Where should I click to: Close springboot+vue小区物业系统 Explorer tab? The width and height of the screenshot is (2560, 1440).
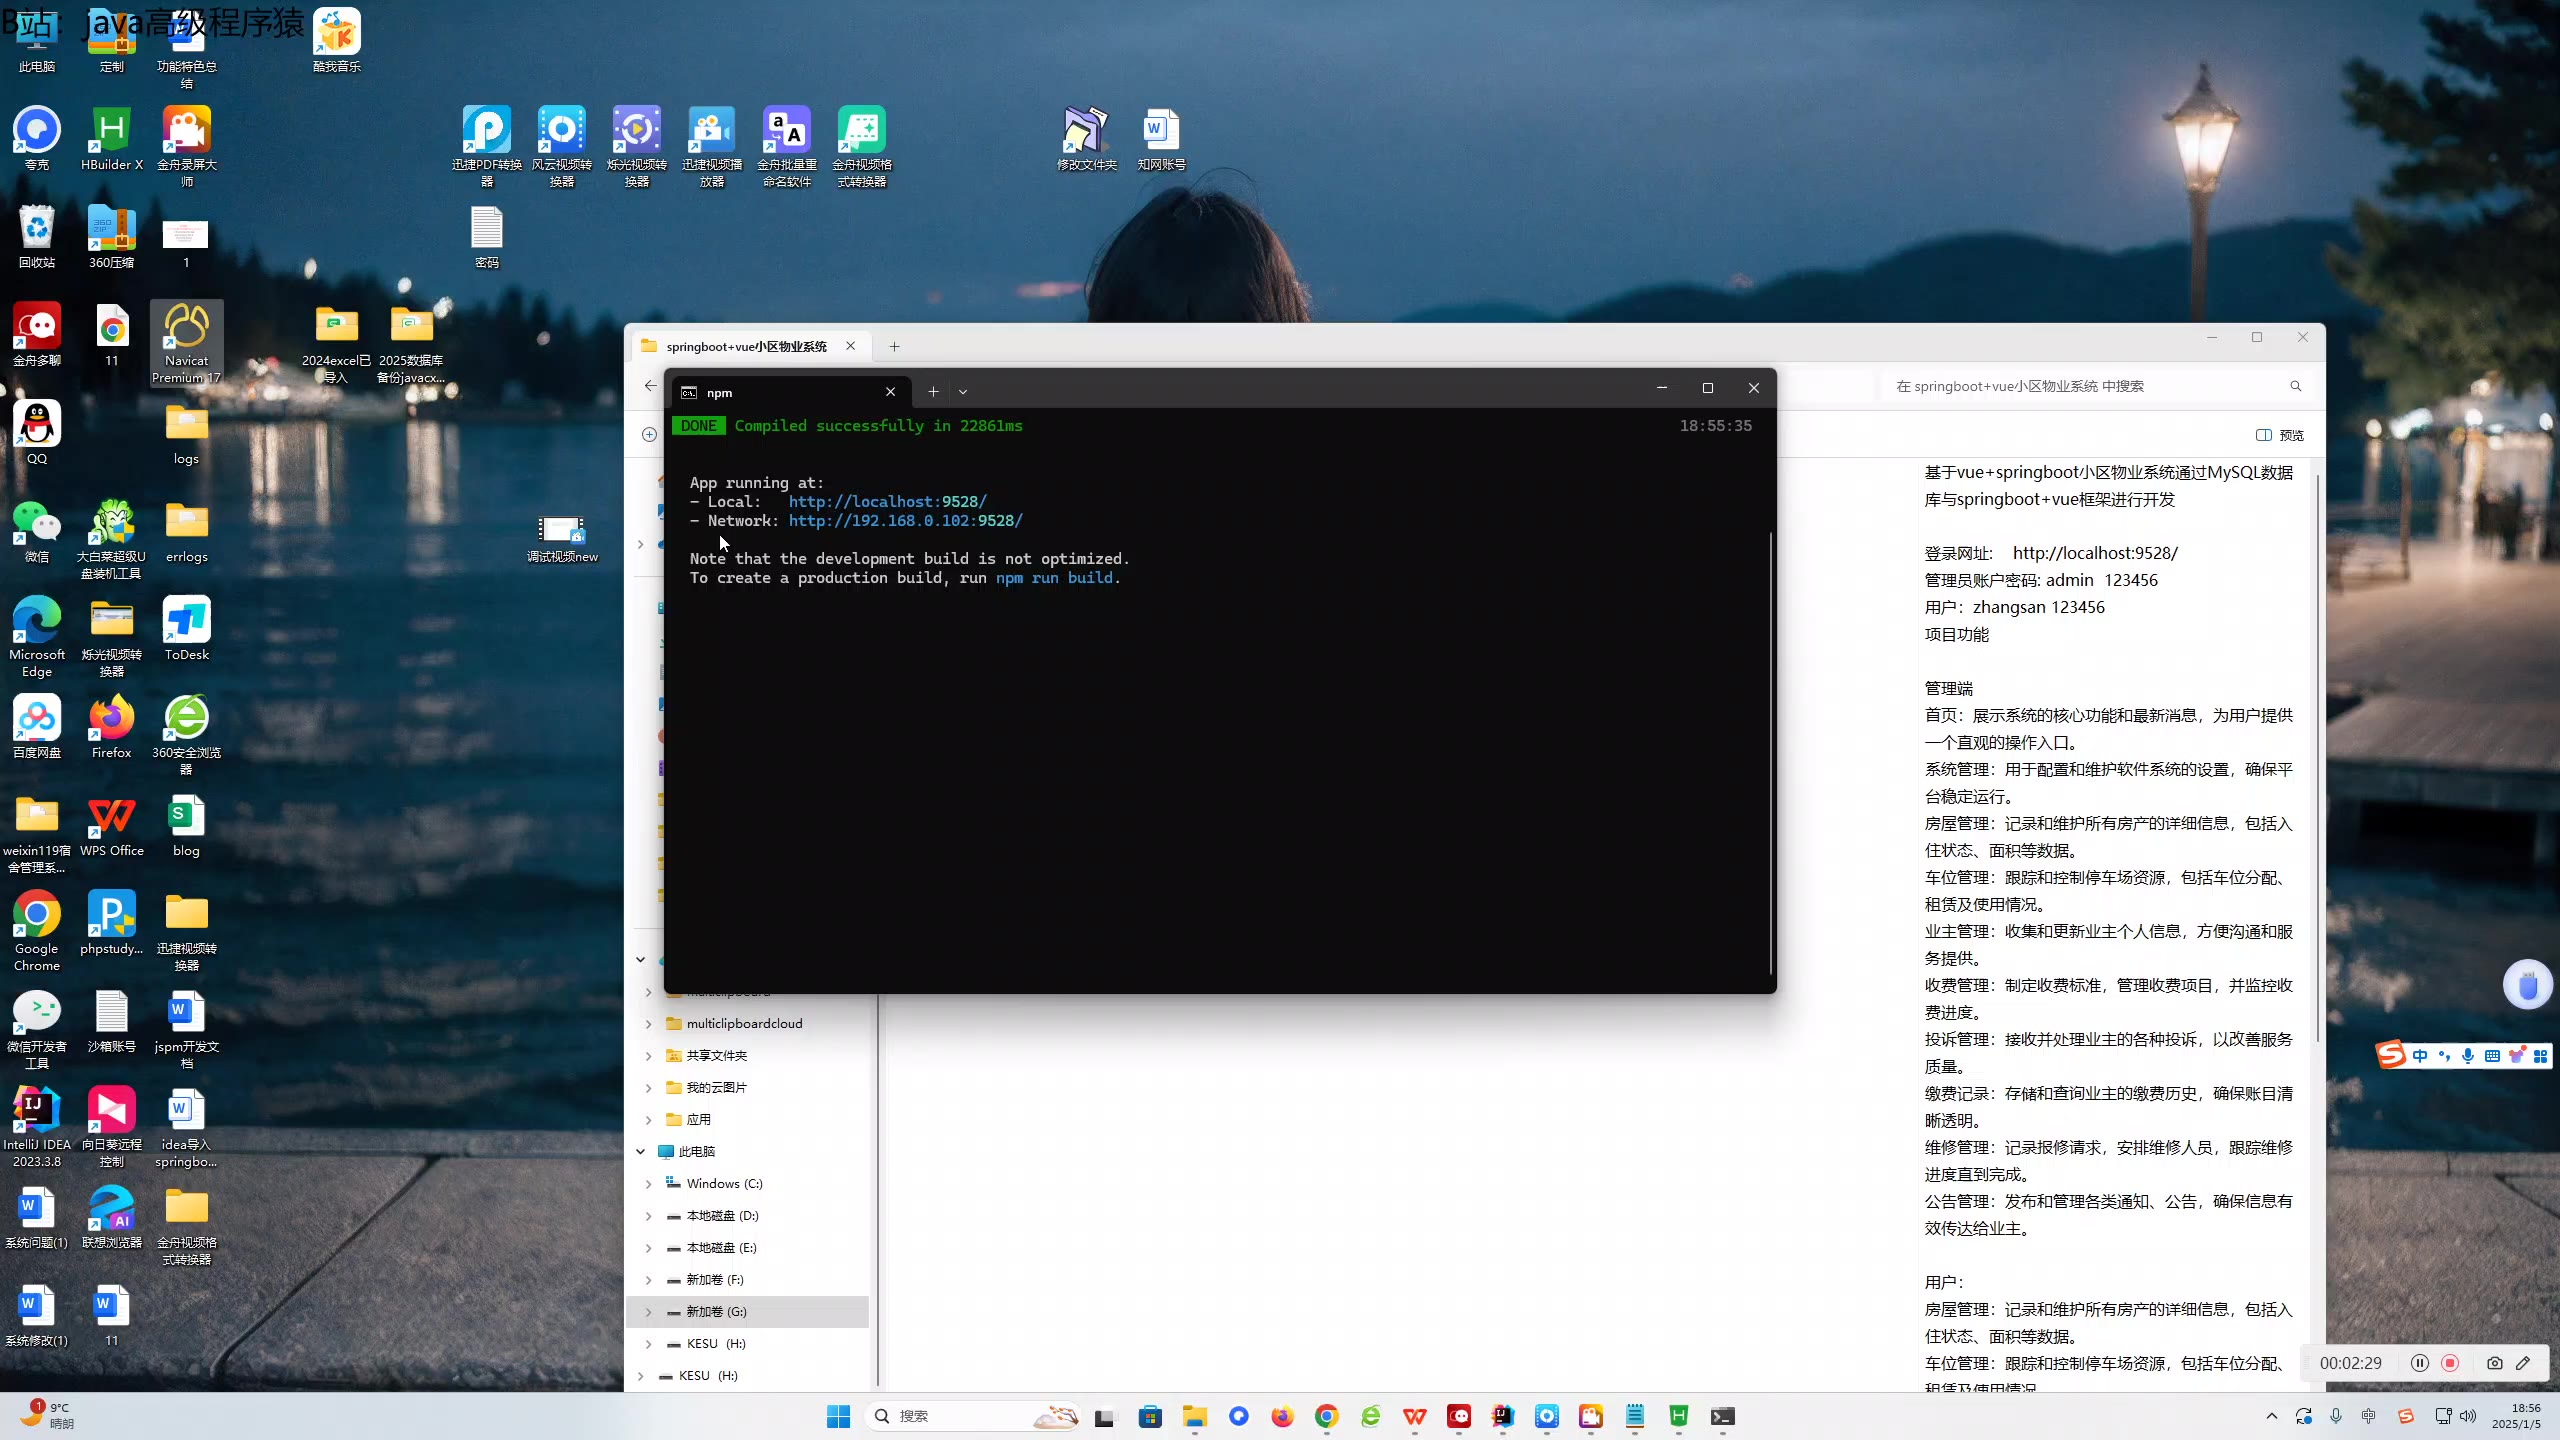tap(850, 346)
